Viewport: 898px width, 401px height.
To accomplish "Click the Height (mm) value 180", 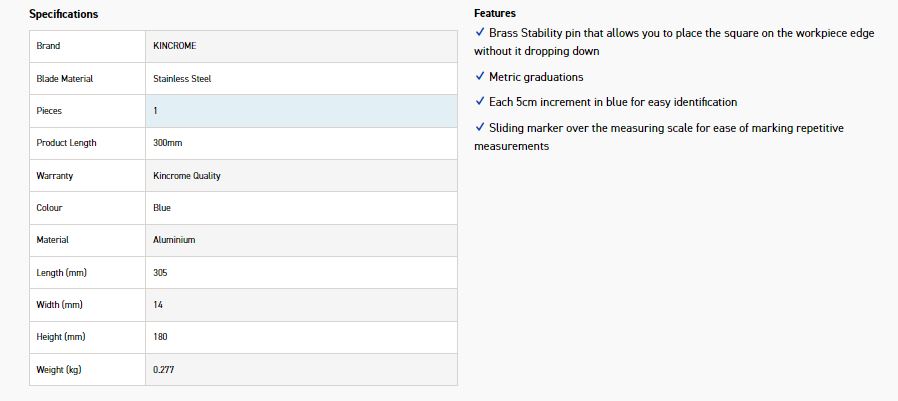I will [x=160, y=337].
